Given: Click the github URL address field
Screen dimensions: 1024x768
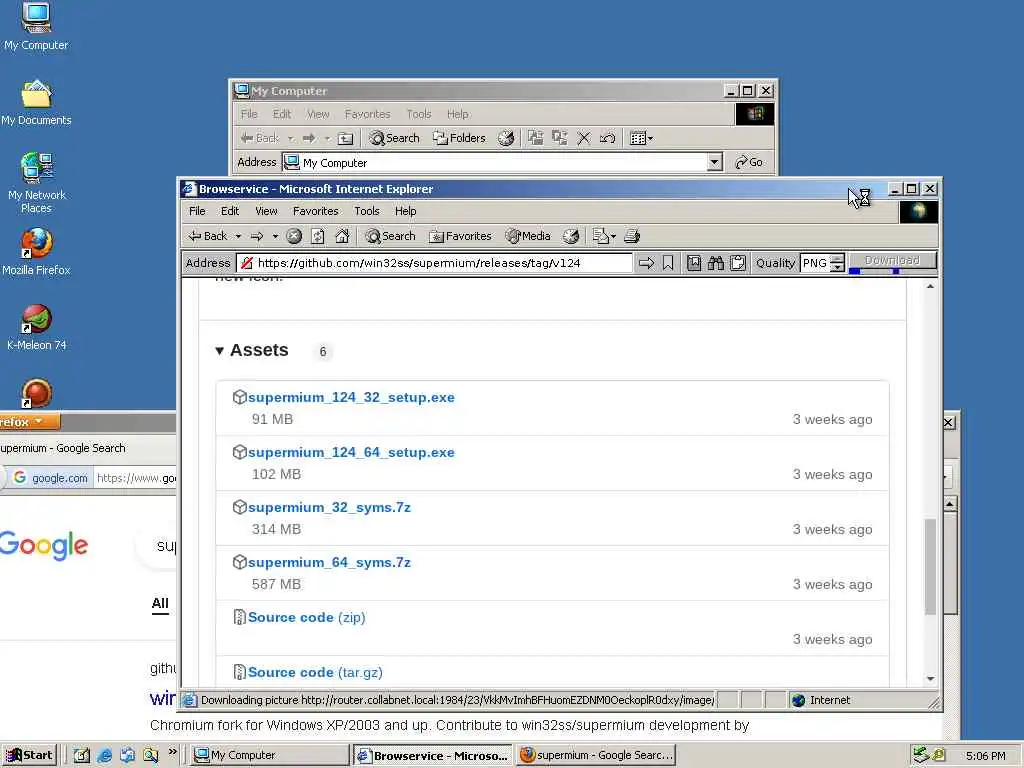Looking at the screenshot, I should [434, 263].
